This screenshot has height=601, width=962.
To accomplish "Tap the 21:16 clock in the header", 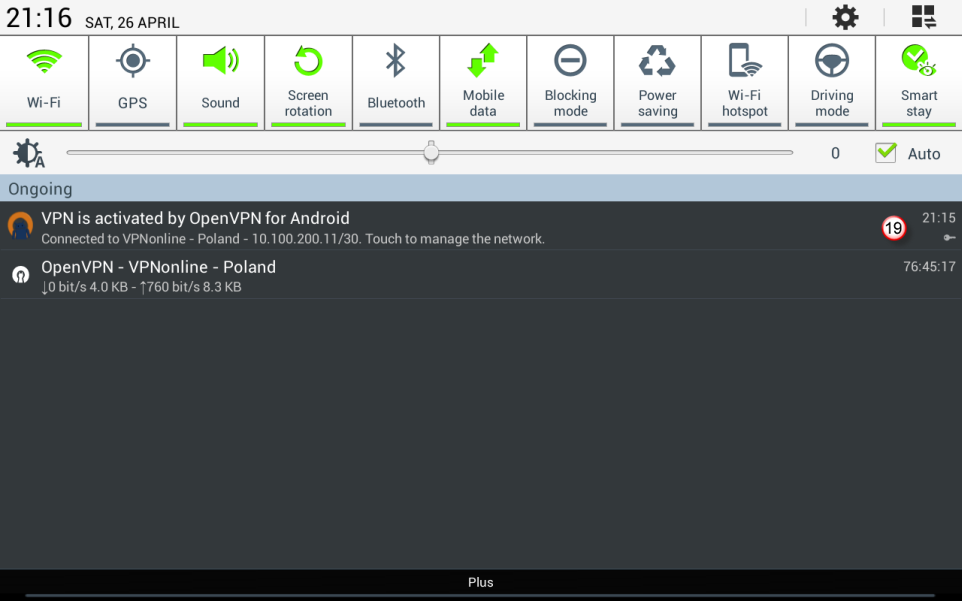I will tap(39, 18).
